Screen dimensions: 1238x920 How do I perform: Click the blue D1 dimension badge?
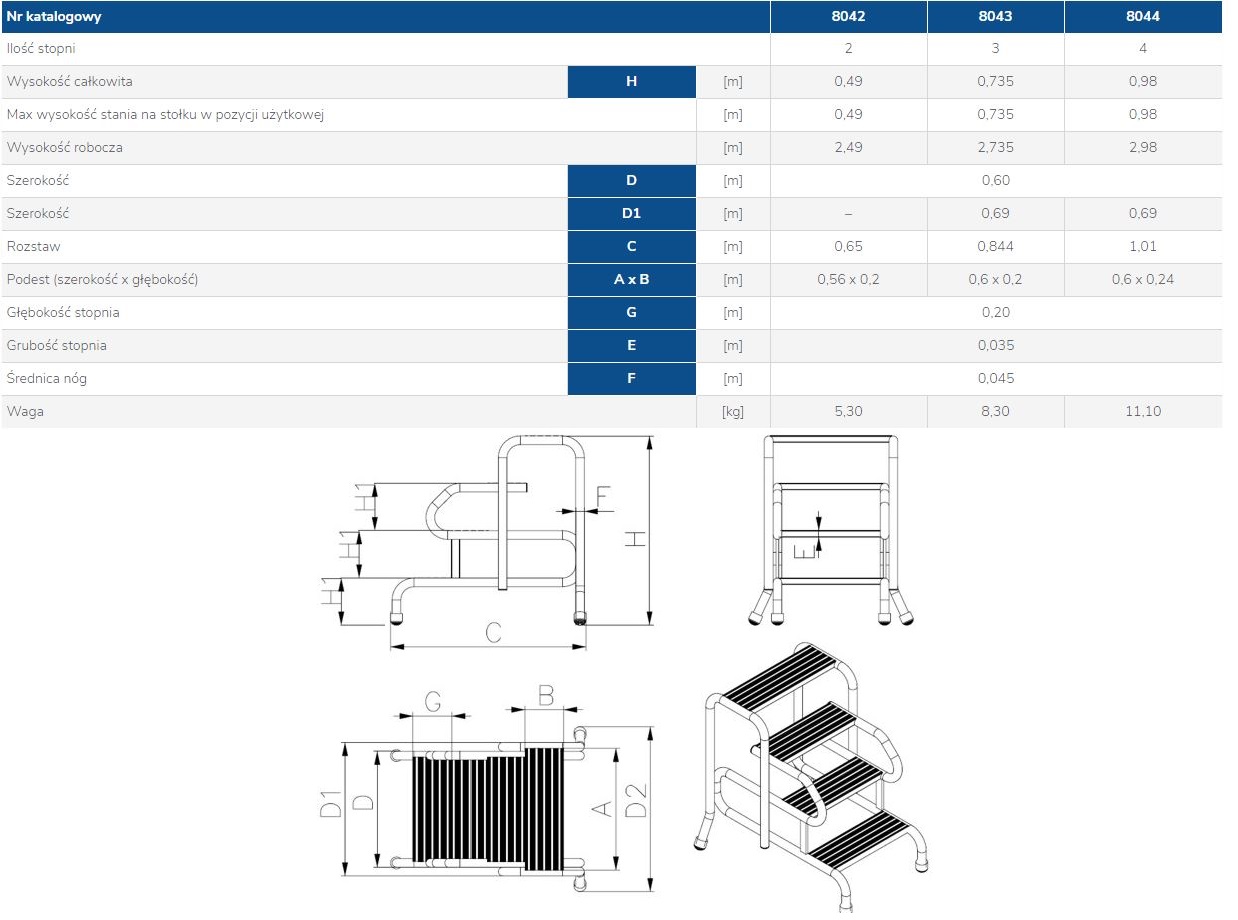pyautogui.click(x=631, y=214)
